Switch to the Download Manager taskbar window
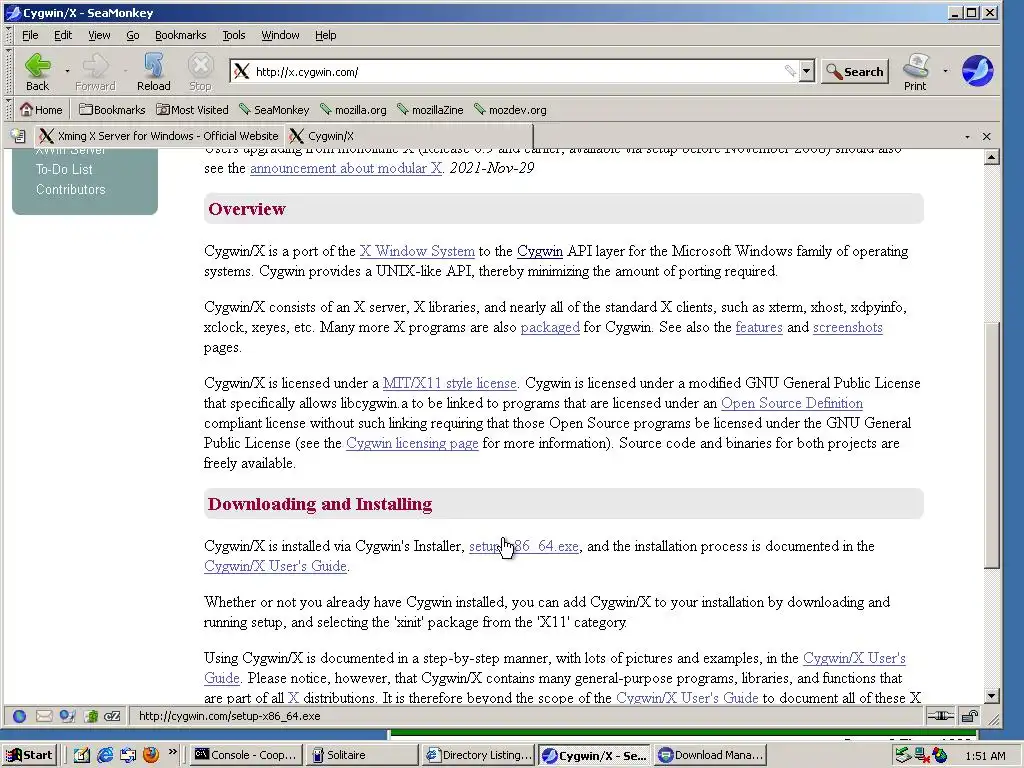The image size is (1024, 768). 710,755
